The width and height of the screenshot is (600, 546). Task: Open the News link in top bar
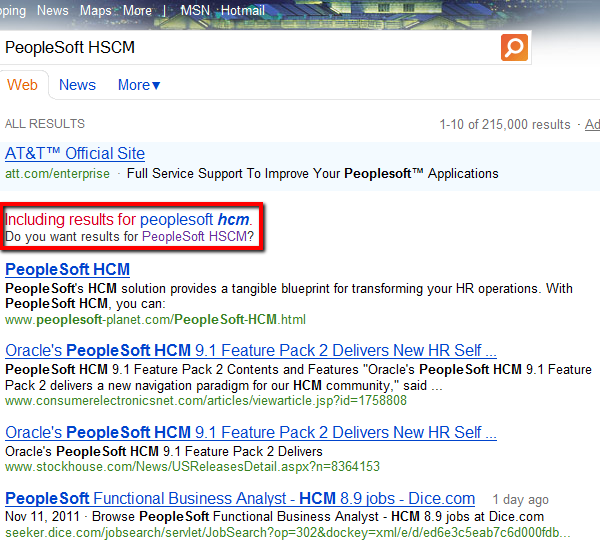point(52,10)
